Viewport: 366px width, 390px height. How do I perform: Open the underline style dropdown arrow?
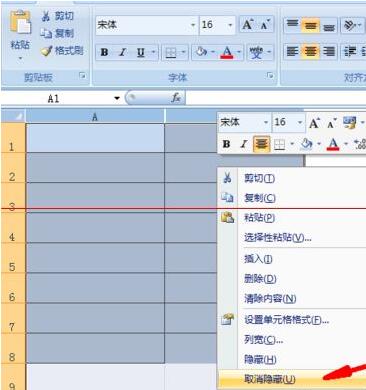153,52
